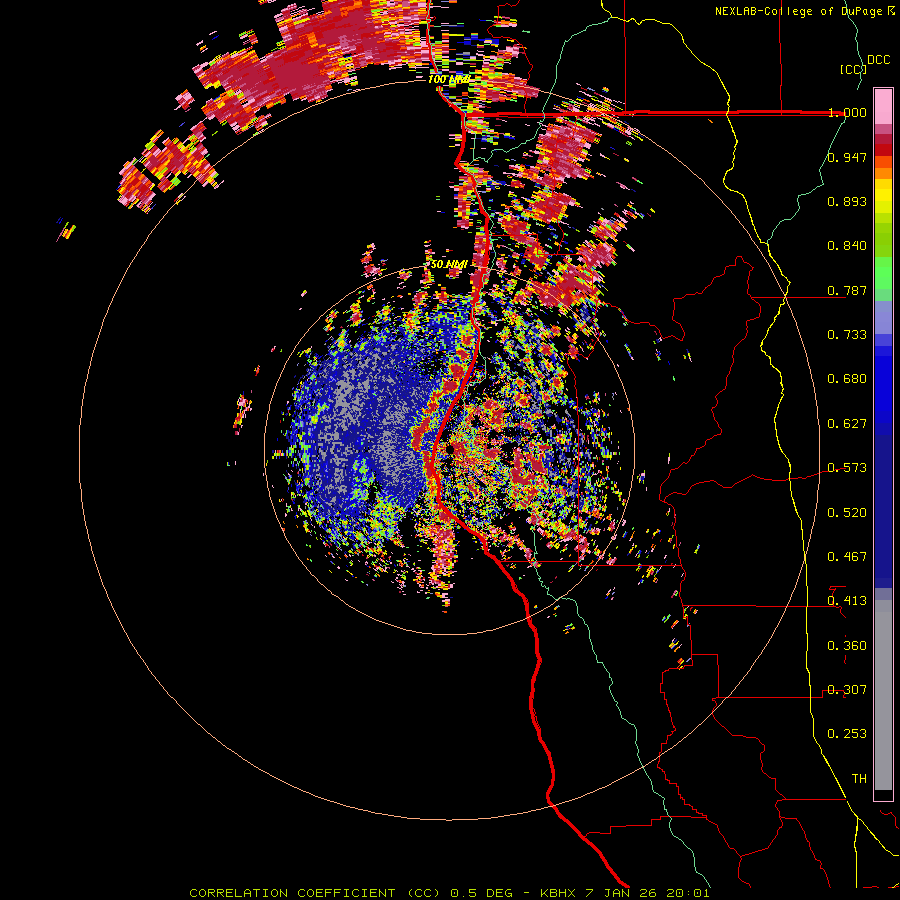The height and width of the screenshot is (900, 900).
Task: Click the 100 NMI range ring label
Action: pos(448,79)
